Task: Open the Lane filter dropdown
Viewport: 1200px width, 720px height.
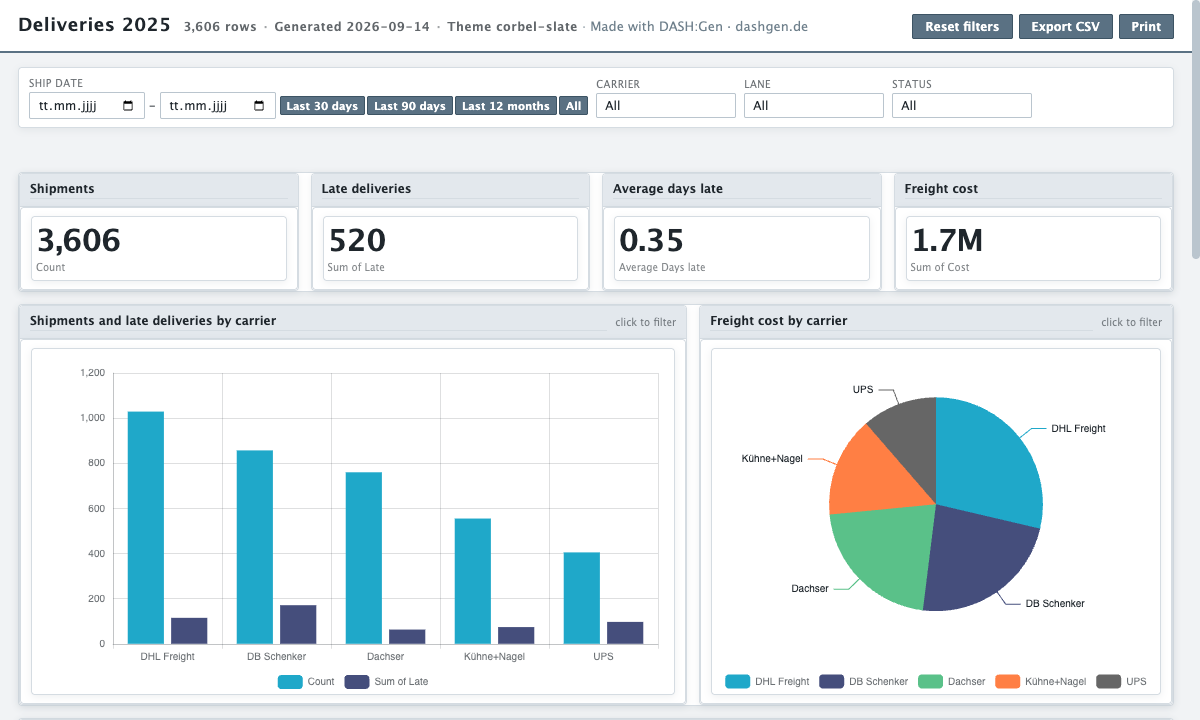Action: click(x=814, y=106)
